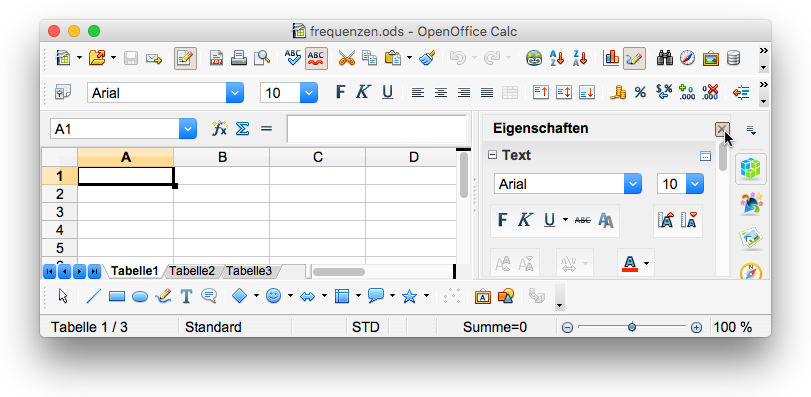
Task: Open sidebar settings menu icon
Action: 751,130
